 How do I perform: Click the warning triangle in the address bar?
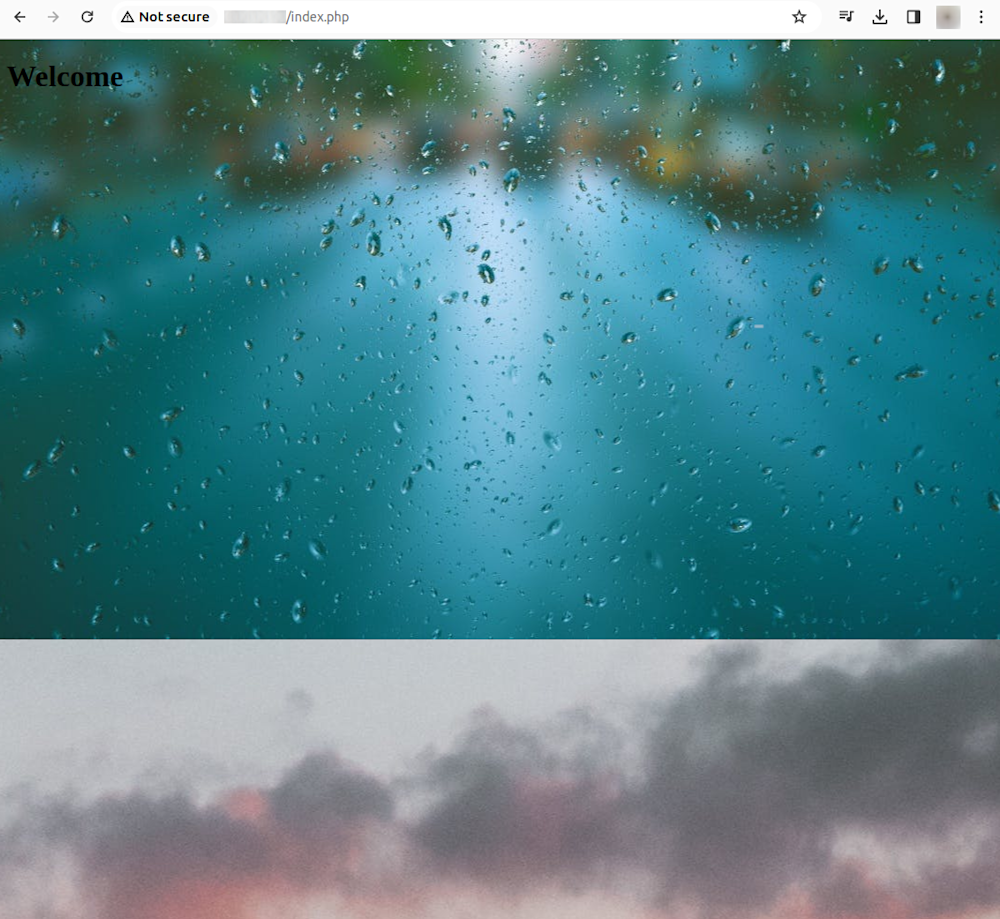pyautogui.click(x=127, y=17)
